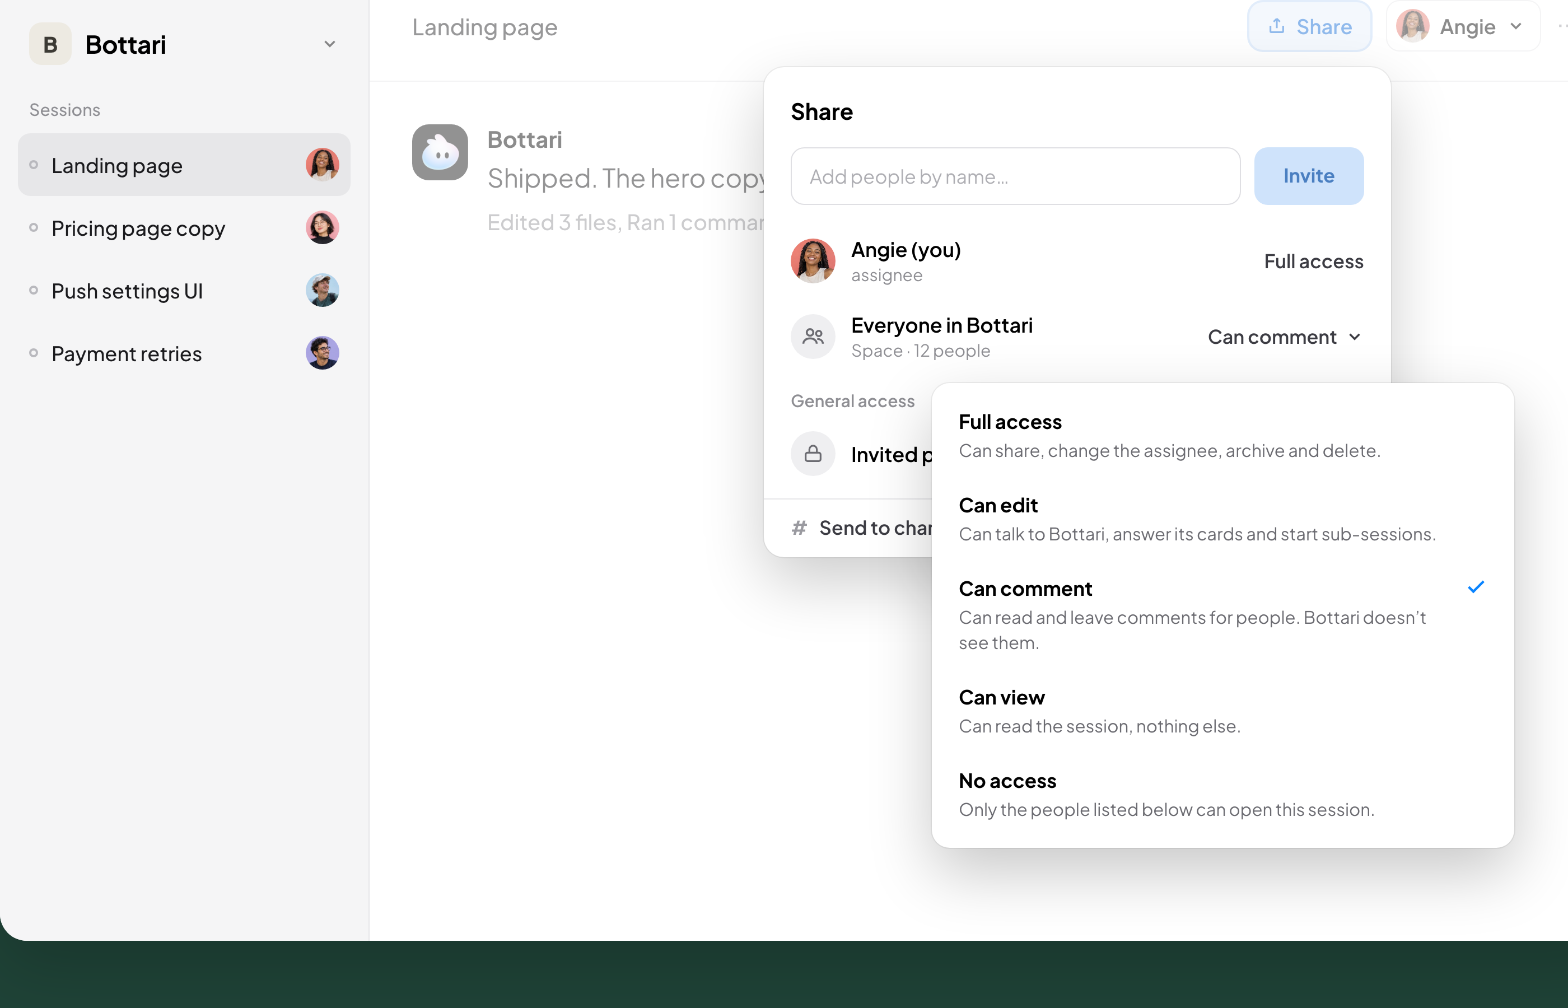Screen dimensions: 1568x1008
Task: Click the avatar on Pricing page copy row
Action: point(322,227)
